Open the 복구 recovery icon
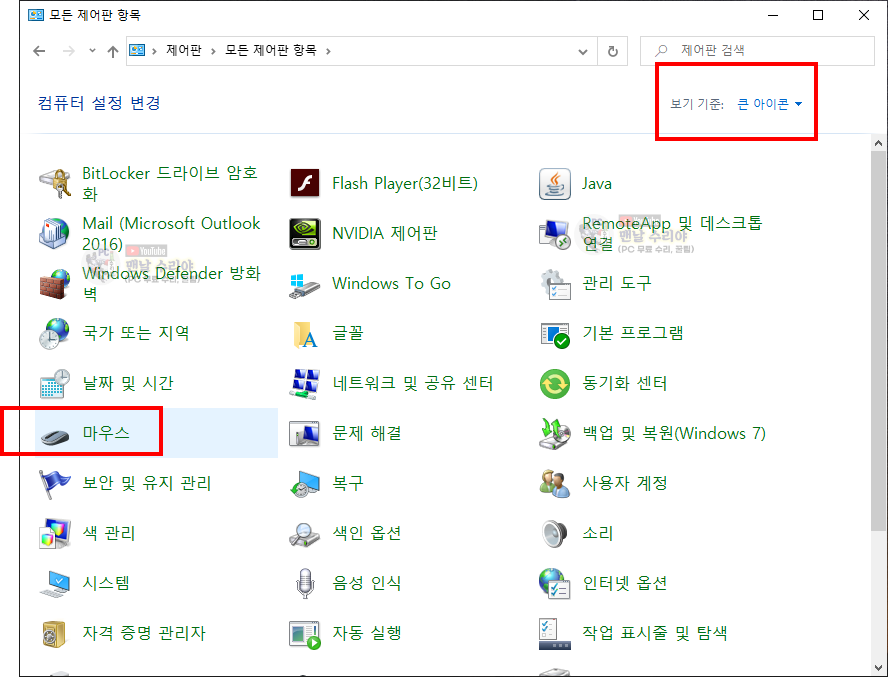The width and height of the screenshot is (888, 677). [x=305, y=483]
